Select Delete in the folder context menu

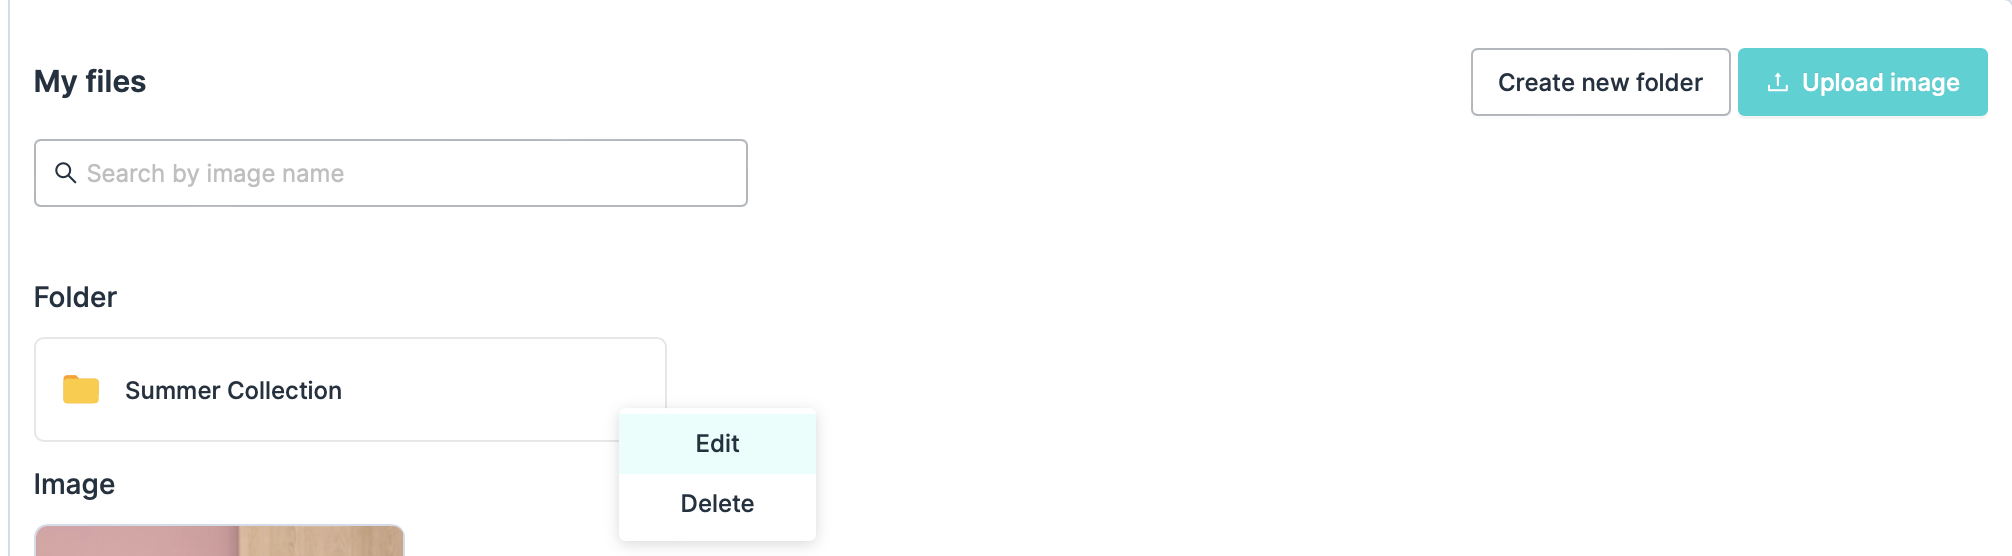[x=717, y=504]
